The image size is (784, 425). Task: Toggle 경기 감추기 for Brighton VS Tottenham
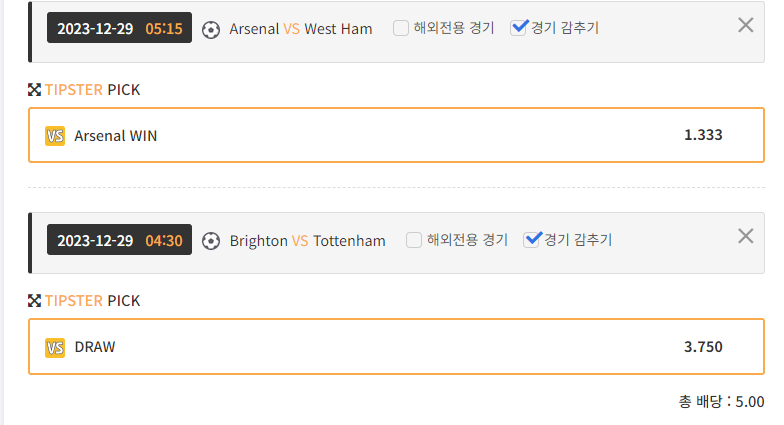tap(532, 240)
